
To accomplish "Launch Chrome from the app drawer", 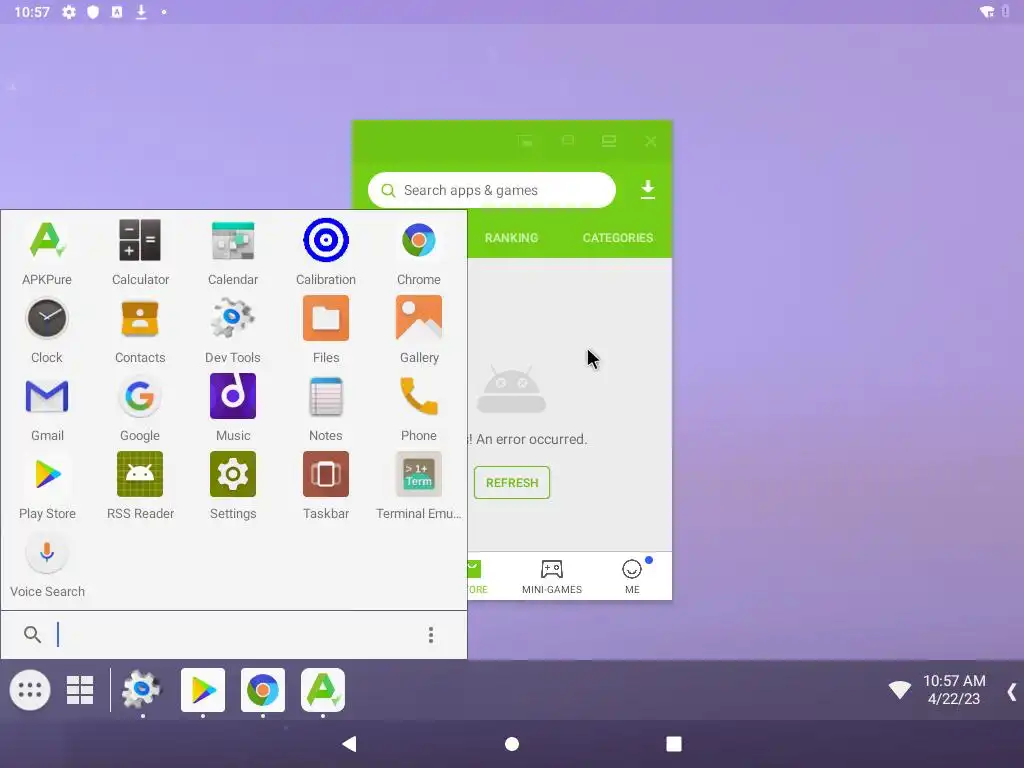I will pos(419,252).
